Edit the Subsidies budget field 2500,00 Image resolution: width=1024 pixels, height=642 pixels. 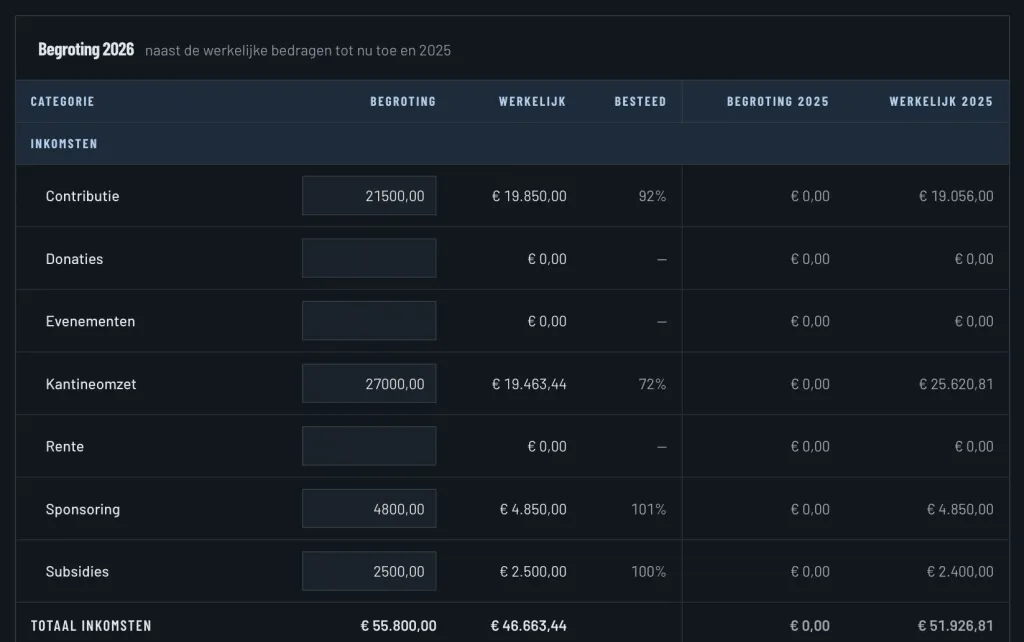click(x=369, y=571)
